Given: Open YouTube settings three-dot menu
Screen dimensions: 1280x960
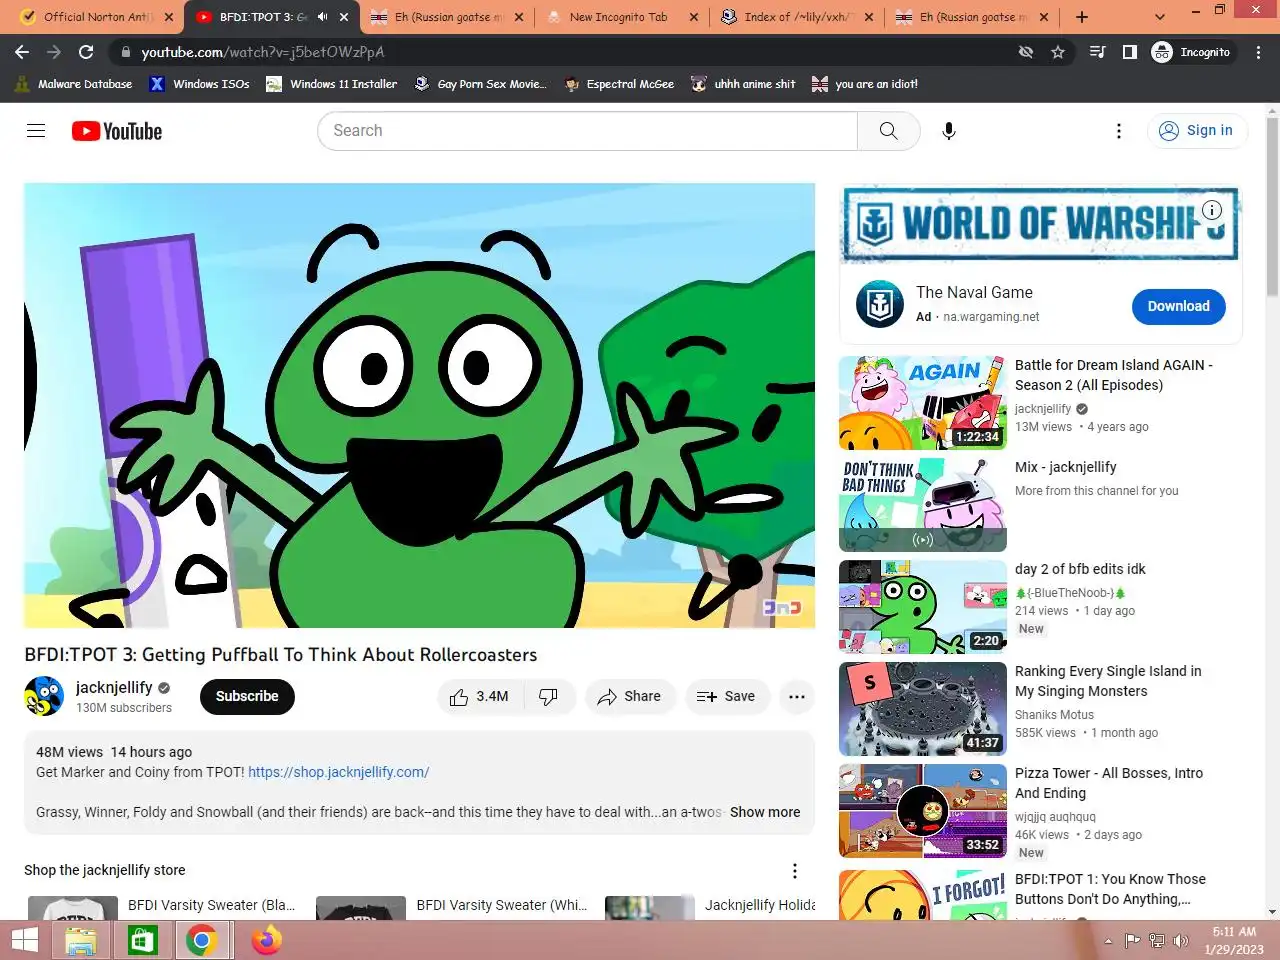Looking at the screenshot, I should 1119,131.
